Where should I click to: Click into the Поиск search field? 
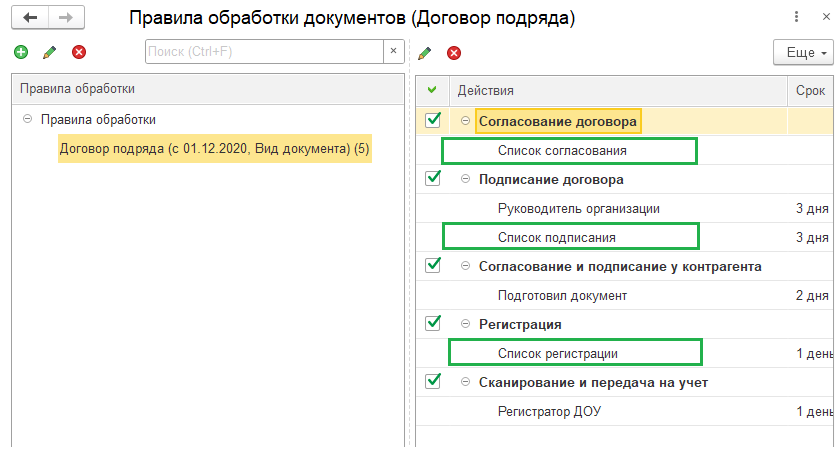[264, 51]
